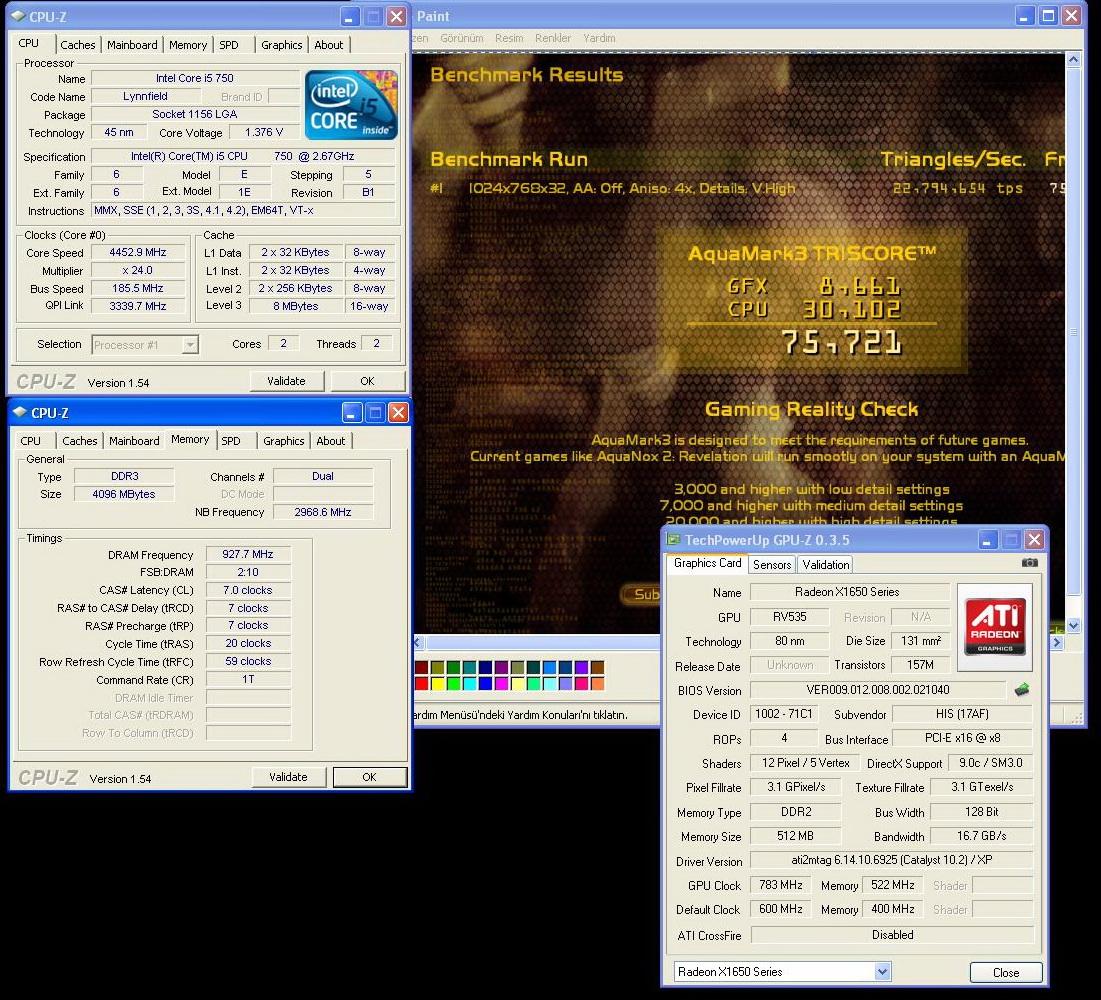This screenshot has width=1101, height=1000.
Task: Click the Memory Size value 512 MB
Action: (796, 836)
